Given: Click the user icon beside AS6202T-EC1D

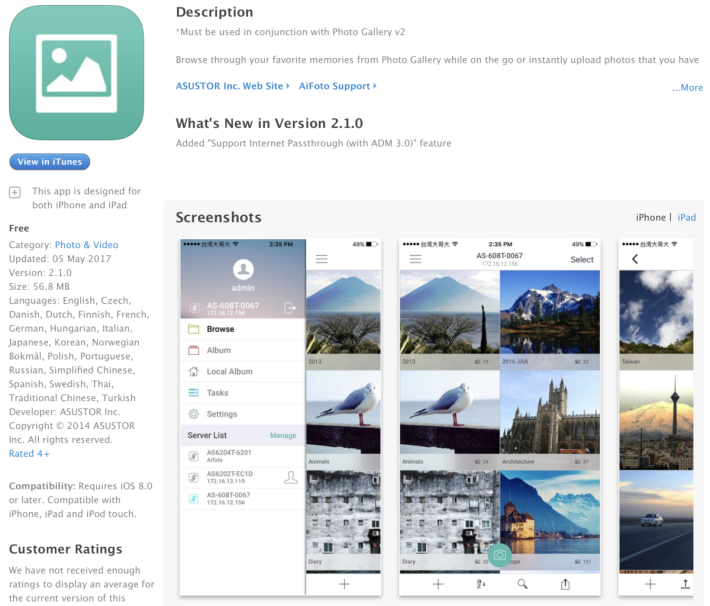Looking at the screenshot, I should click(291, 477).
